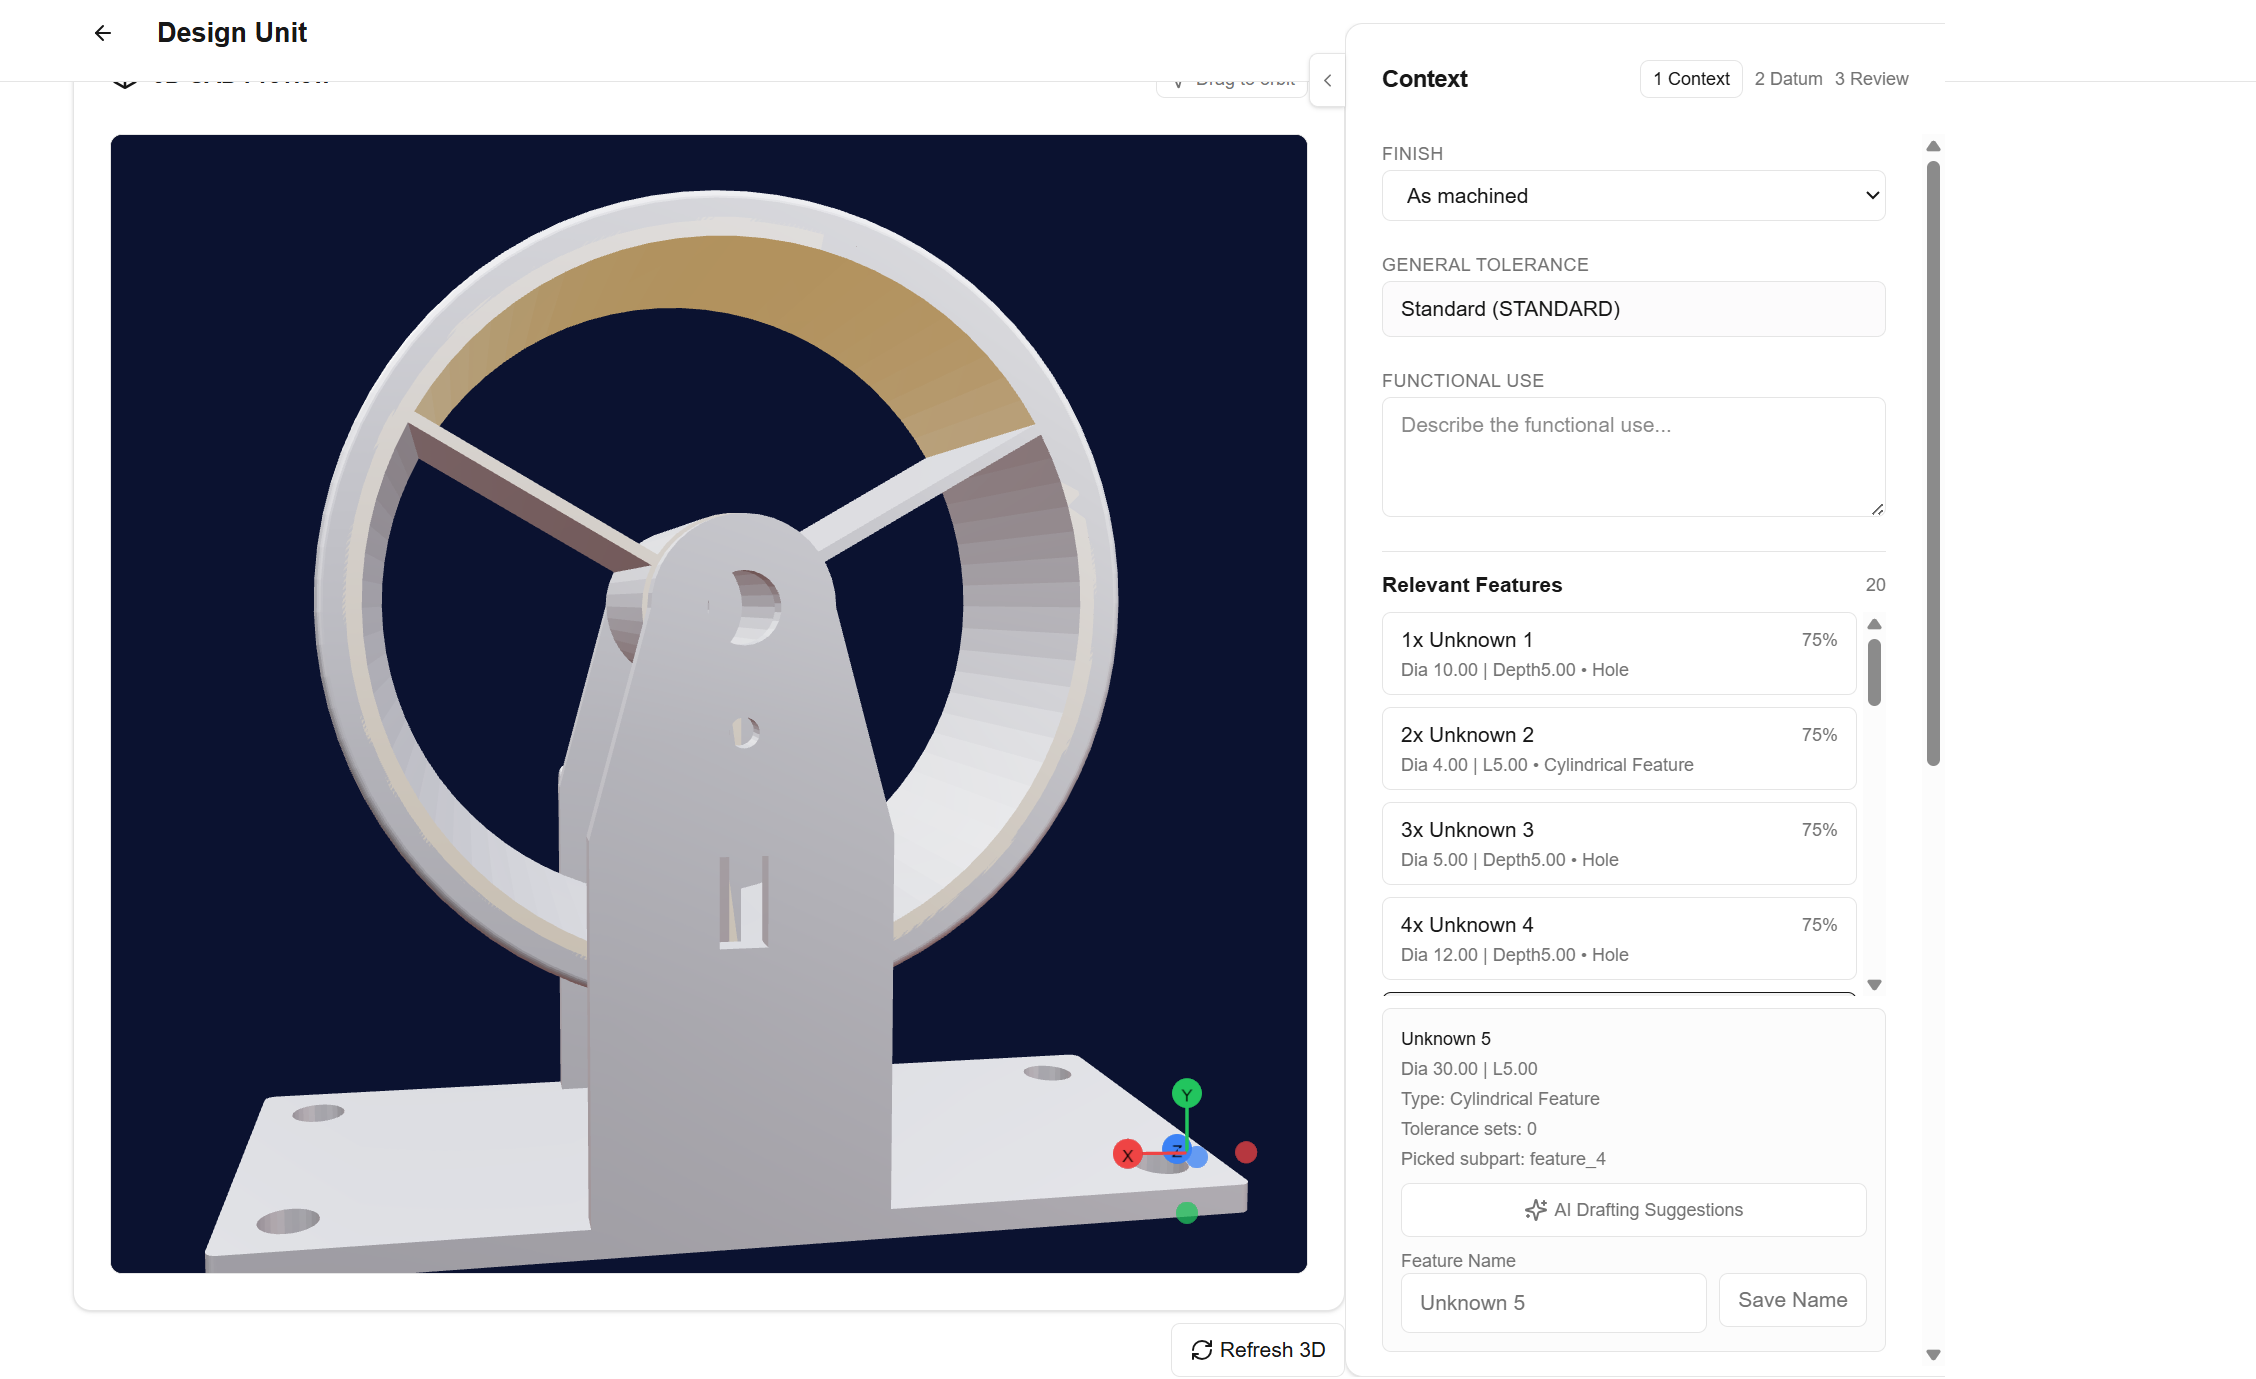Viewport: 2256px width, 1379px height.
Task: Click the features list scrollbar thumb
Action: (x=1874, y=672)
